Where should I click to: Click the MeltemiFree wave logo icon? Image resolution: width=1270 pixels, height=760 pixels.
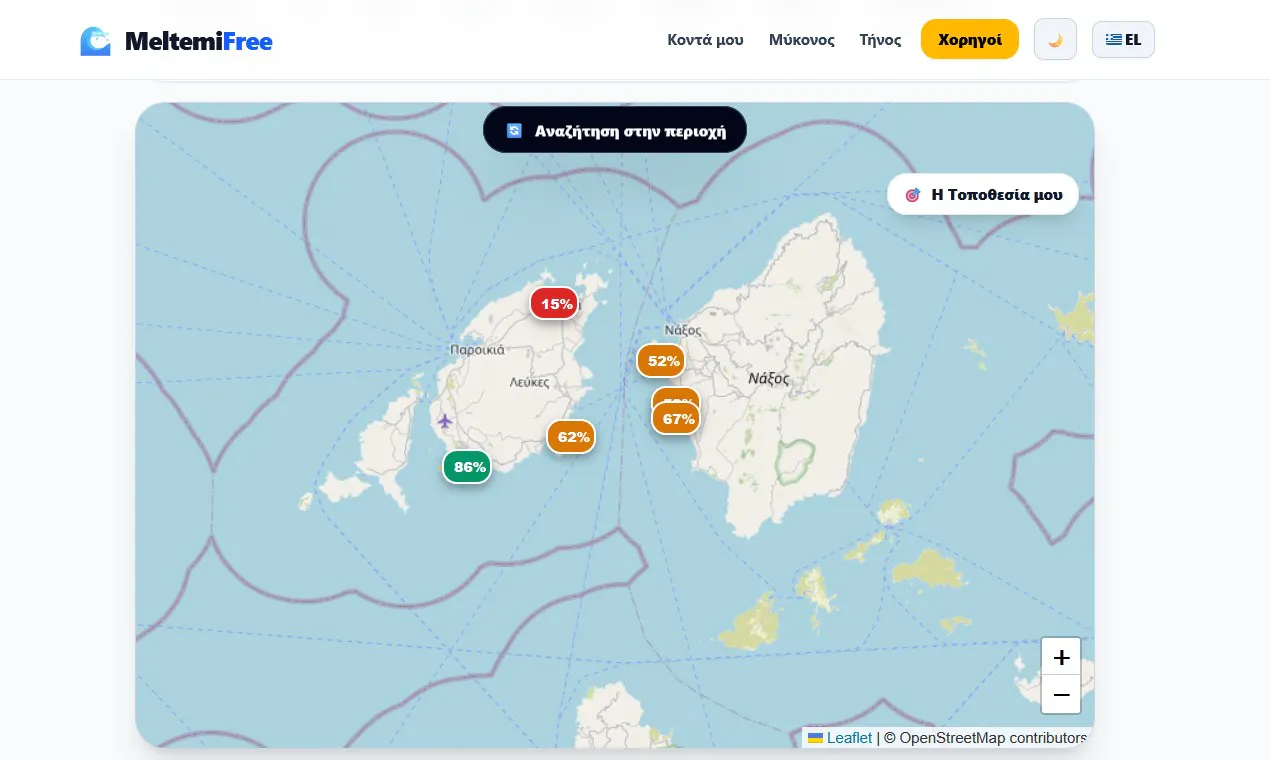[x=96, y=41]
